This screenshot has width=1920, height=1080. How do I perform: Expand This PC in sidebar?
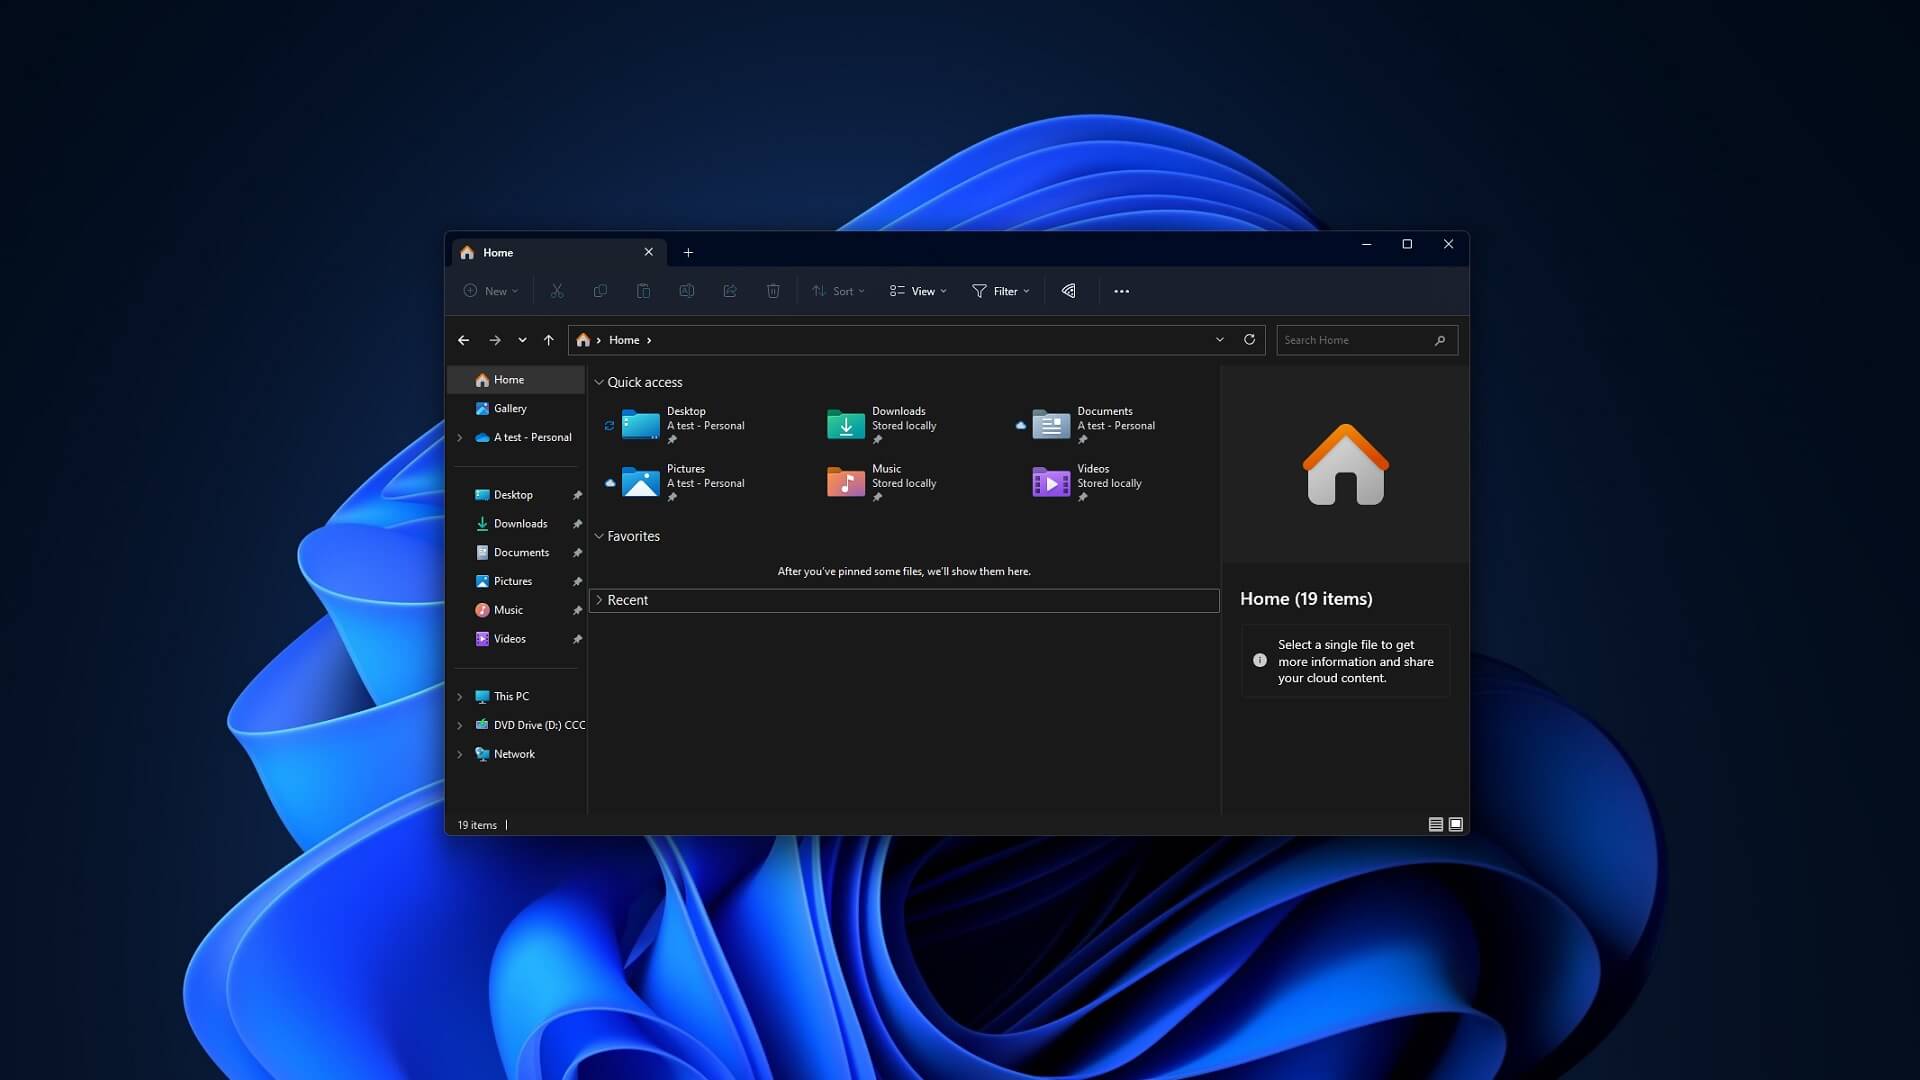pyautogui.click(x=459, y=695)
